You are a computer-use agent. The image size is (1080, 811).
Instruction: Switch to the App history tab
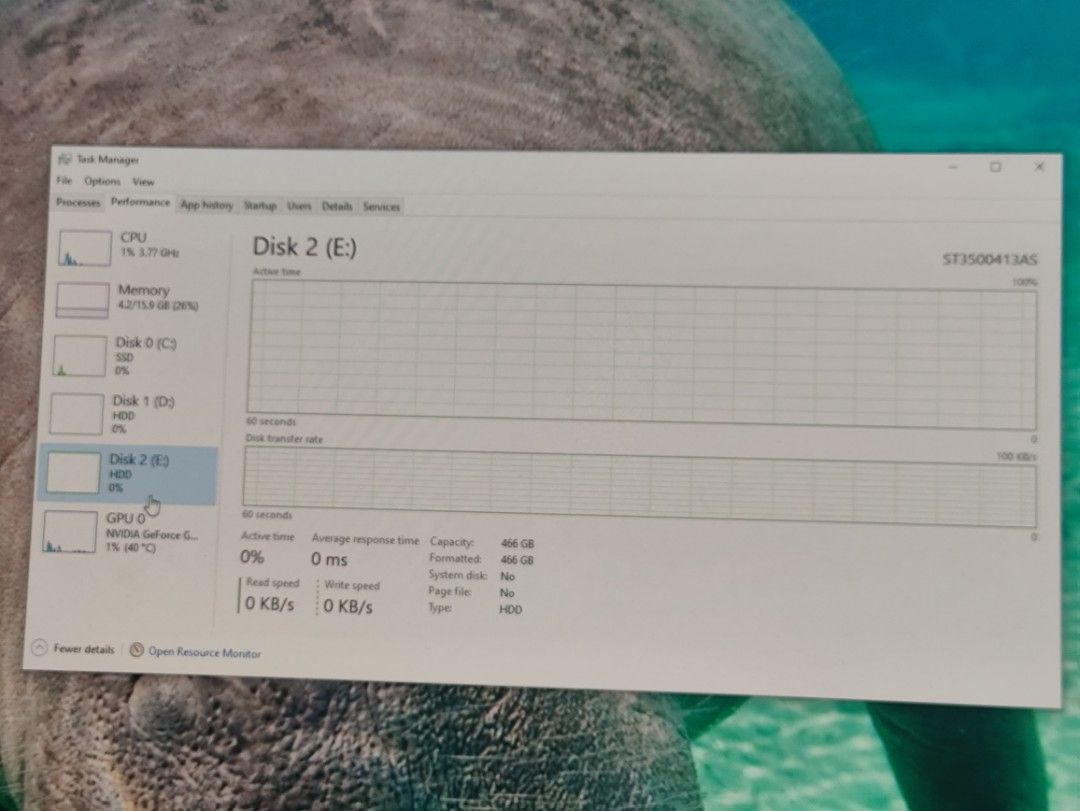[206, 205]
